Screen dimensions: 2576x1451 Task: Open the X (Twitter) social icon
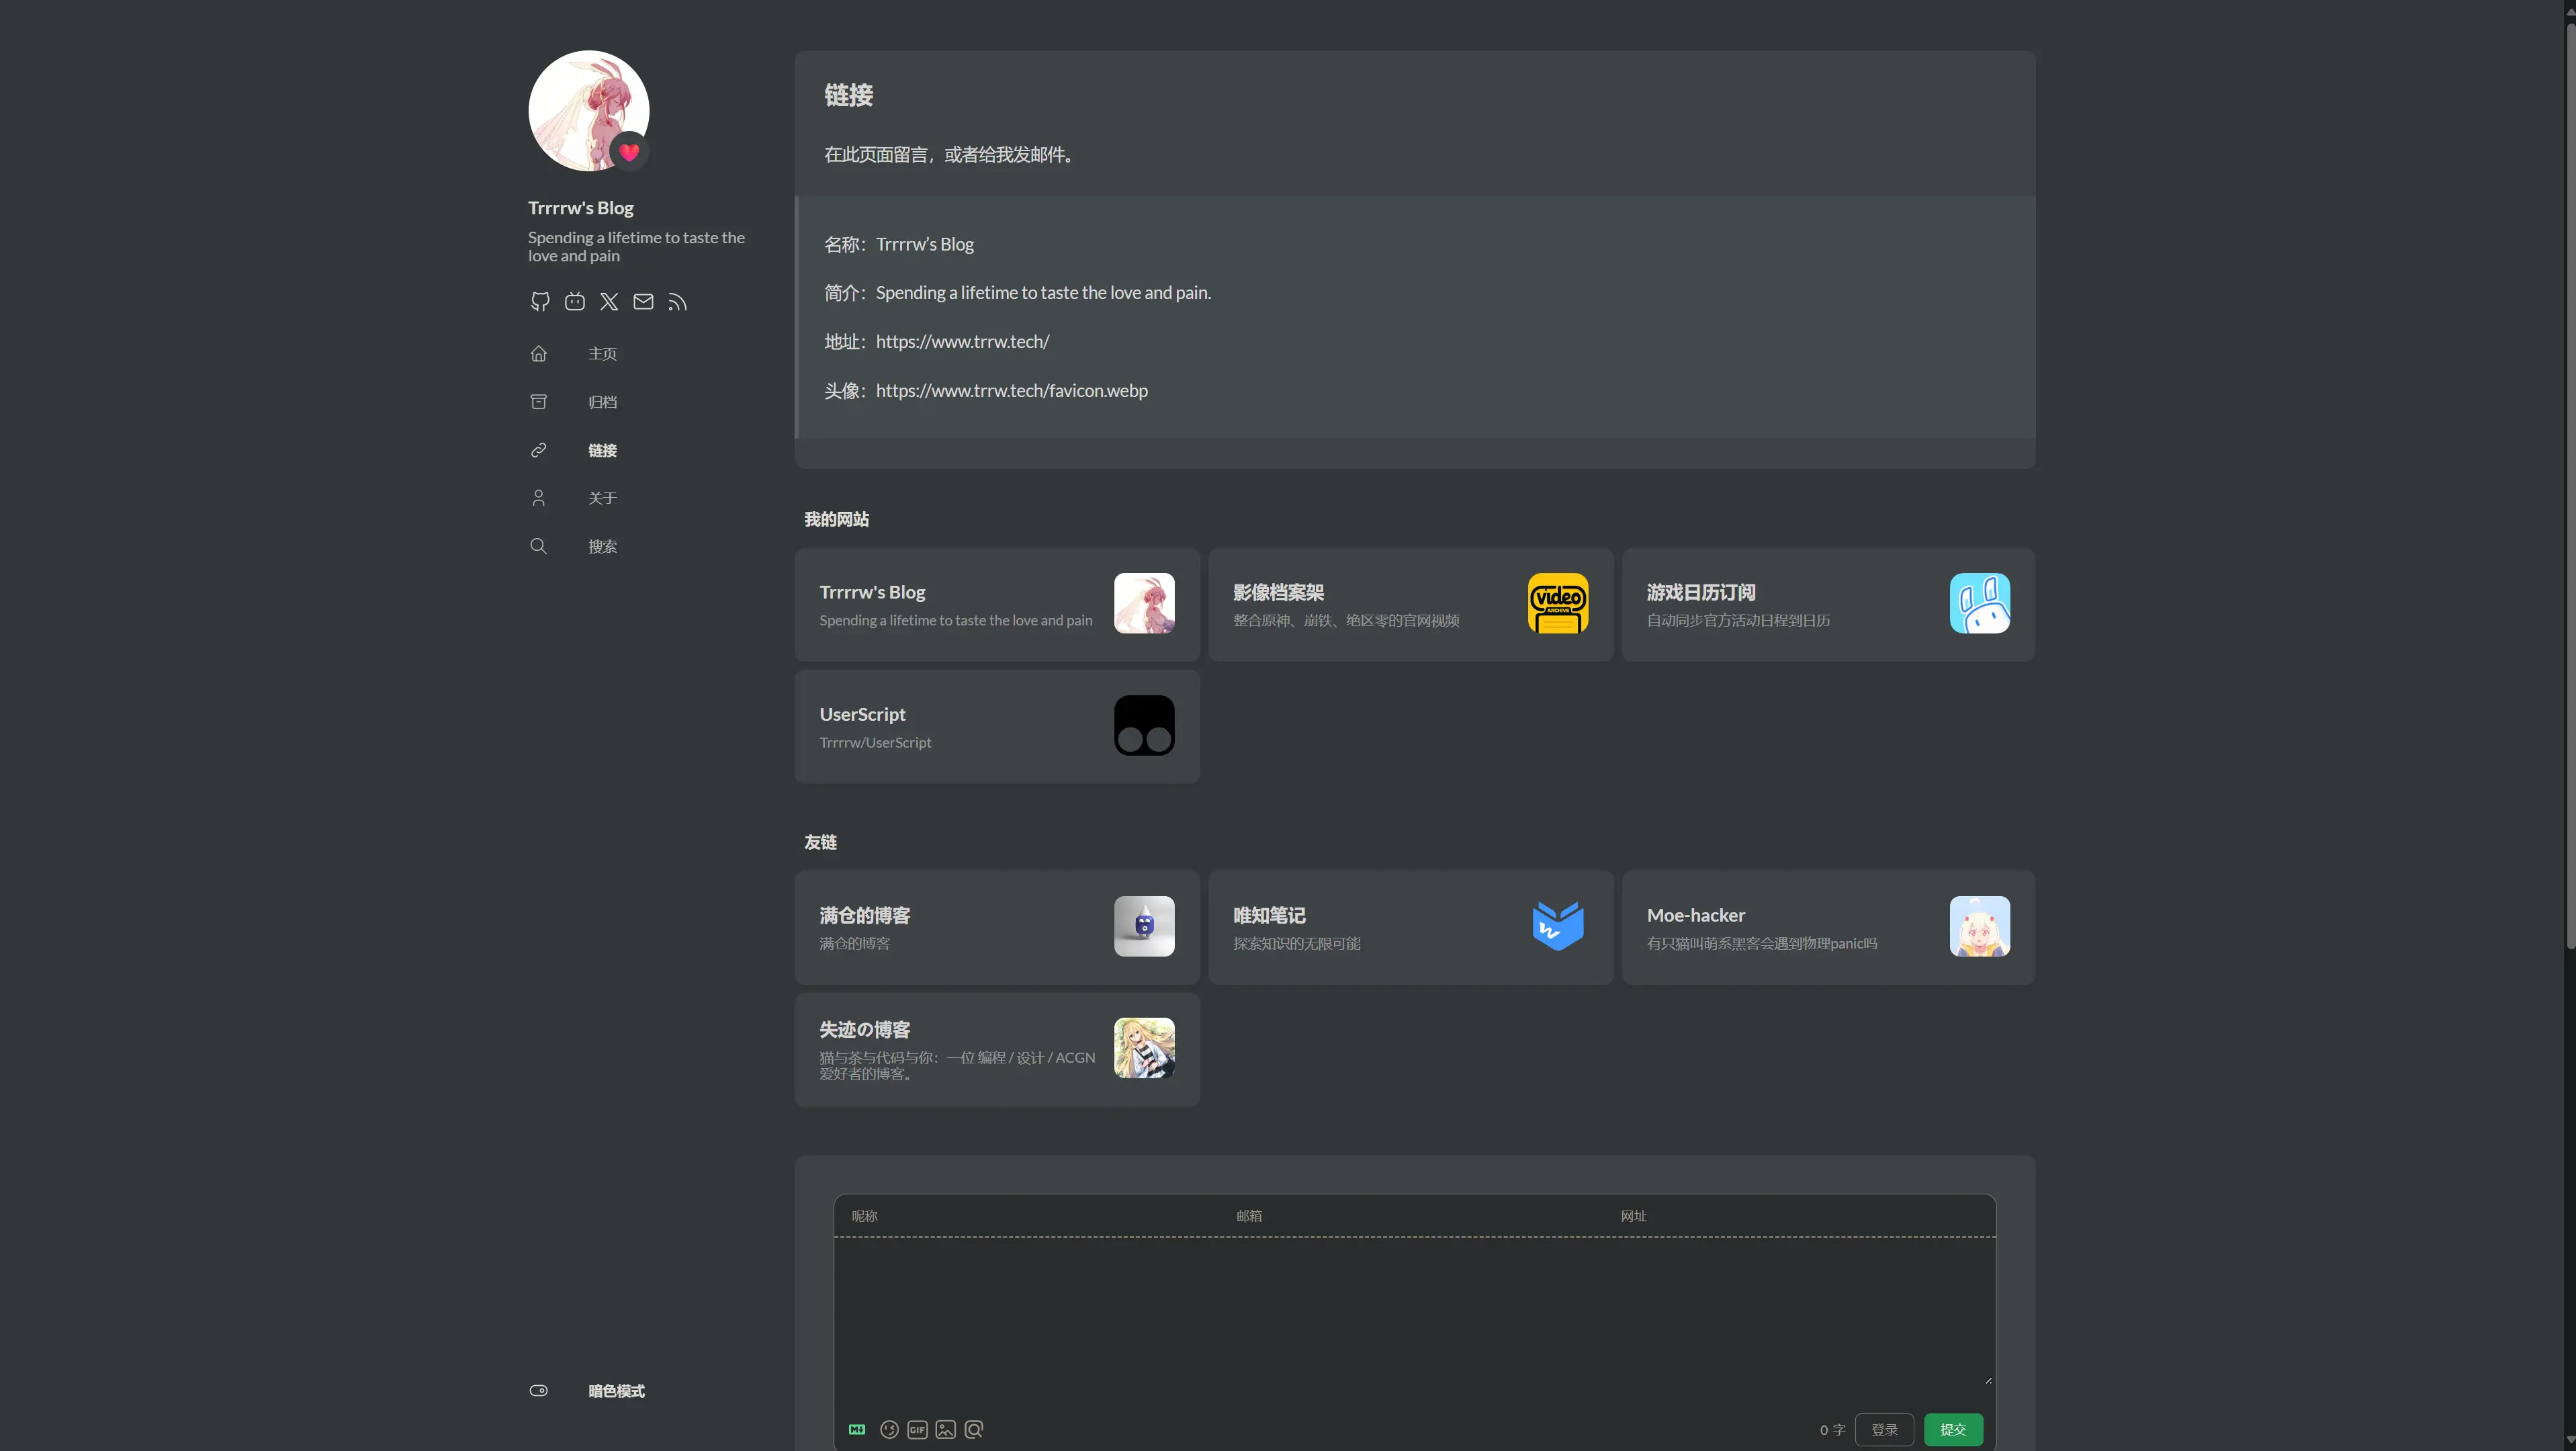point(609,301)
